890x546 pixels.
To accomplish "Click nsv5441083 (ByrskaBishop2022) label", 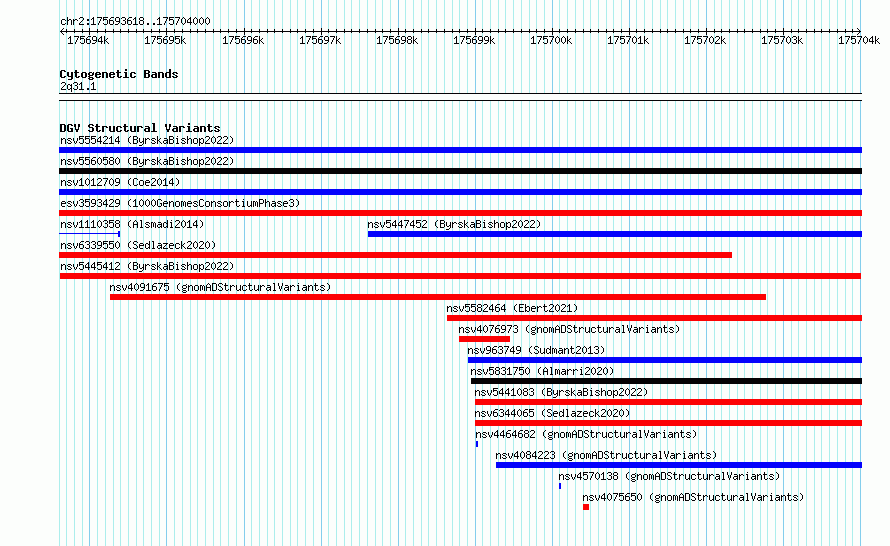I will point(561,392).
